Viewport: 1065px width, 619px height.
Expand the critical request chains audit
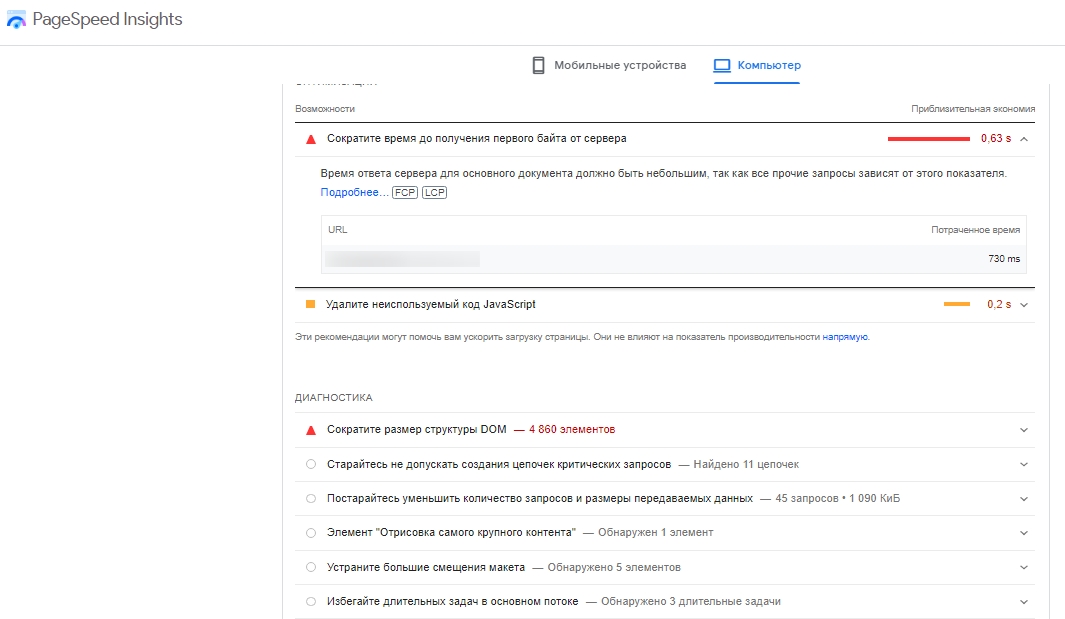(x=1023, y=465)
